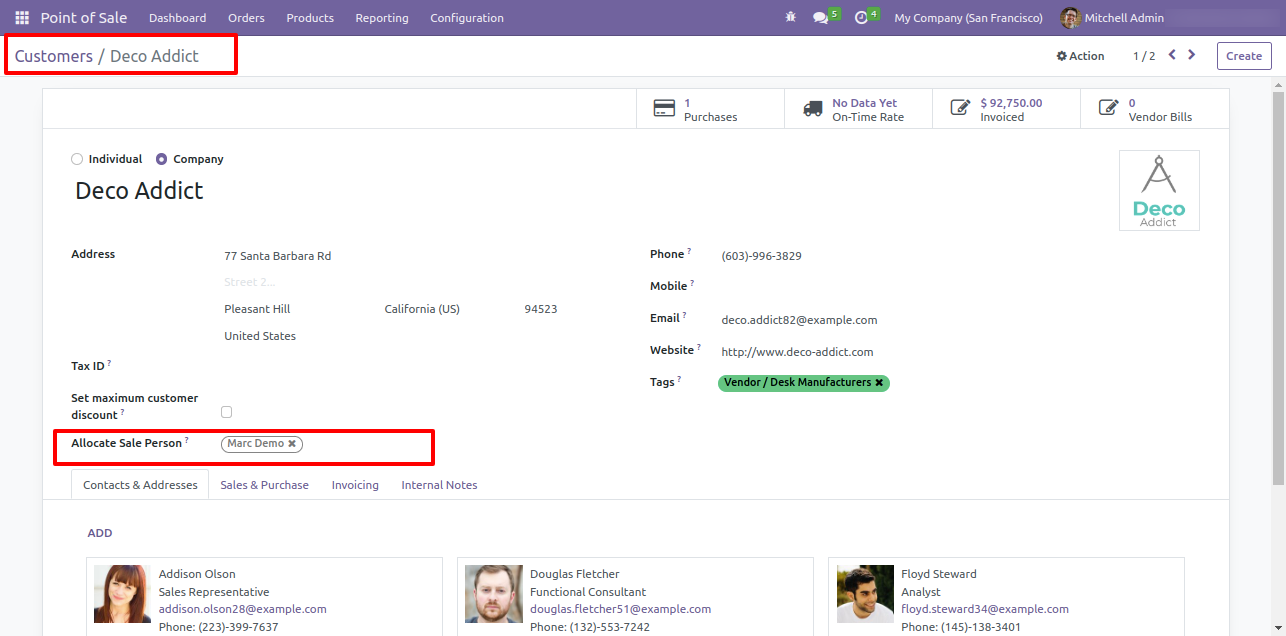Expand the Action dropdown
1286x636 pixels.
[1080, 56]
